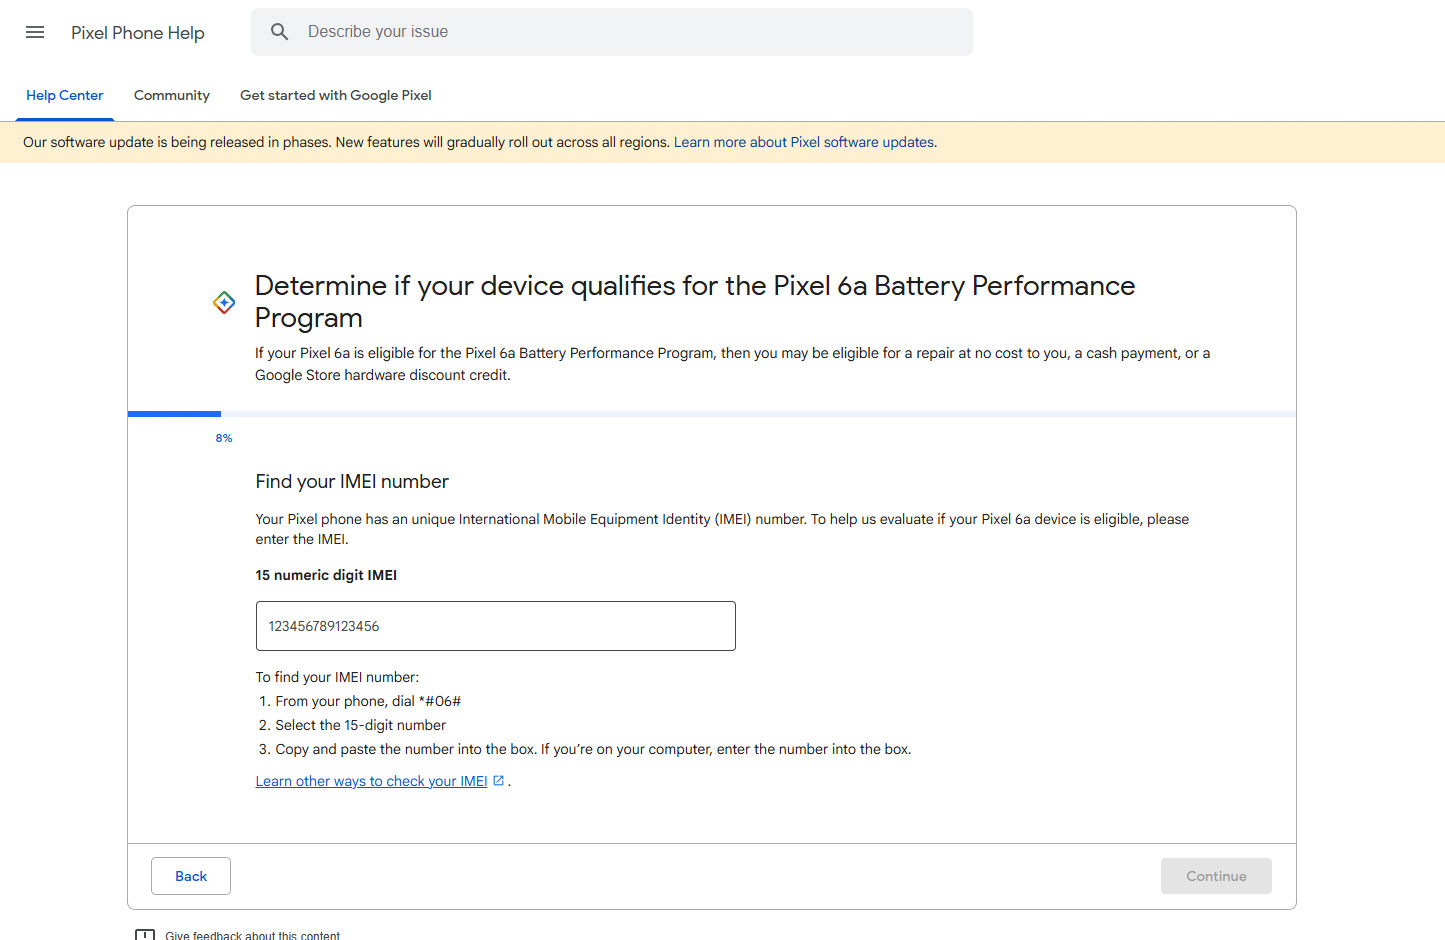Screen dimensions: 1445x940
Task: Click the 'To find your IMEI number:' text
Action: click(337, 677)
